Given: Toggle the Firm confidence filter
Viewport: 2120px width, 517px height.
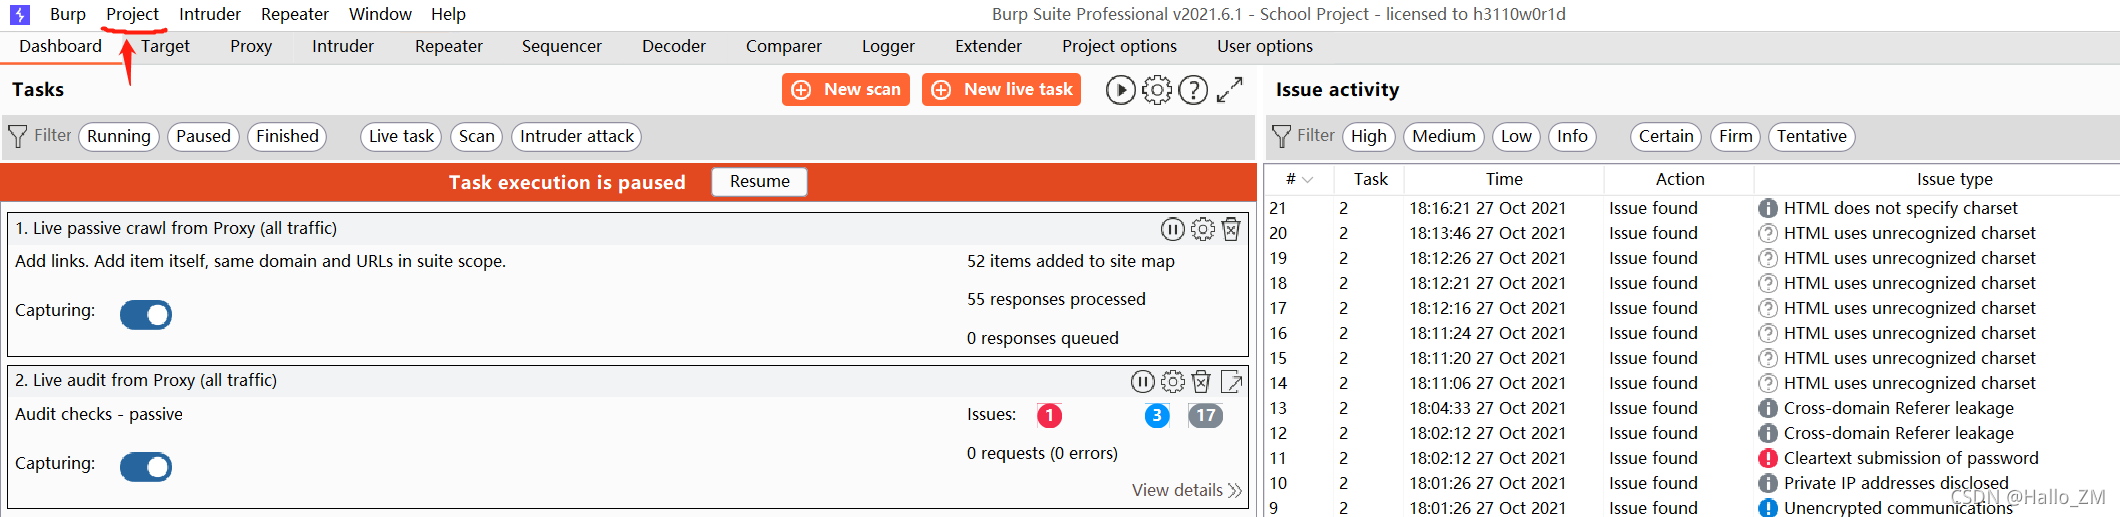Looking at the screenshot, I should 1736,136.
